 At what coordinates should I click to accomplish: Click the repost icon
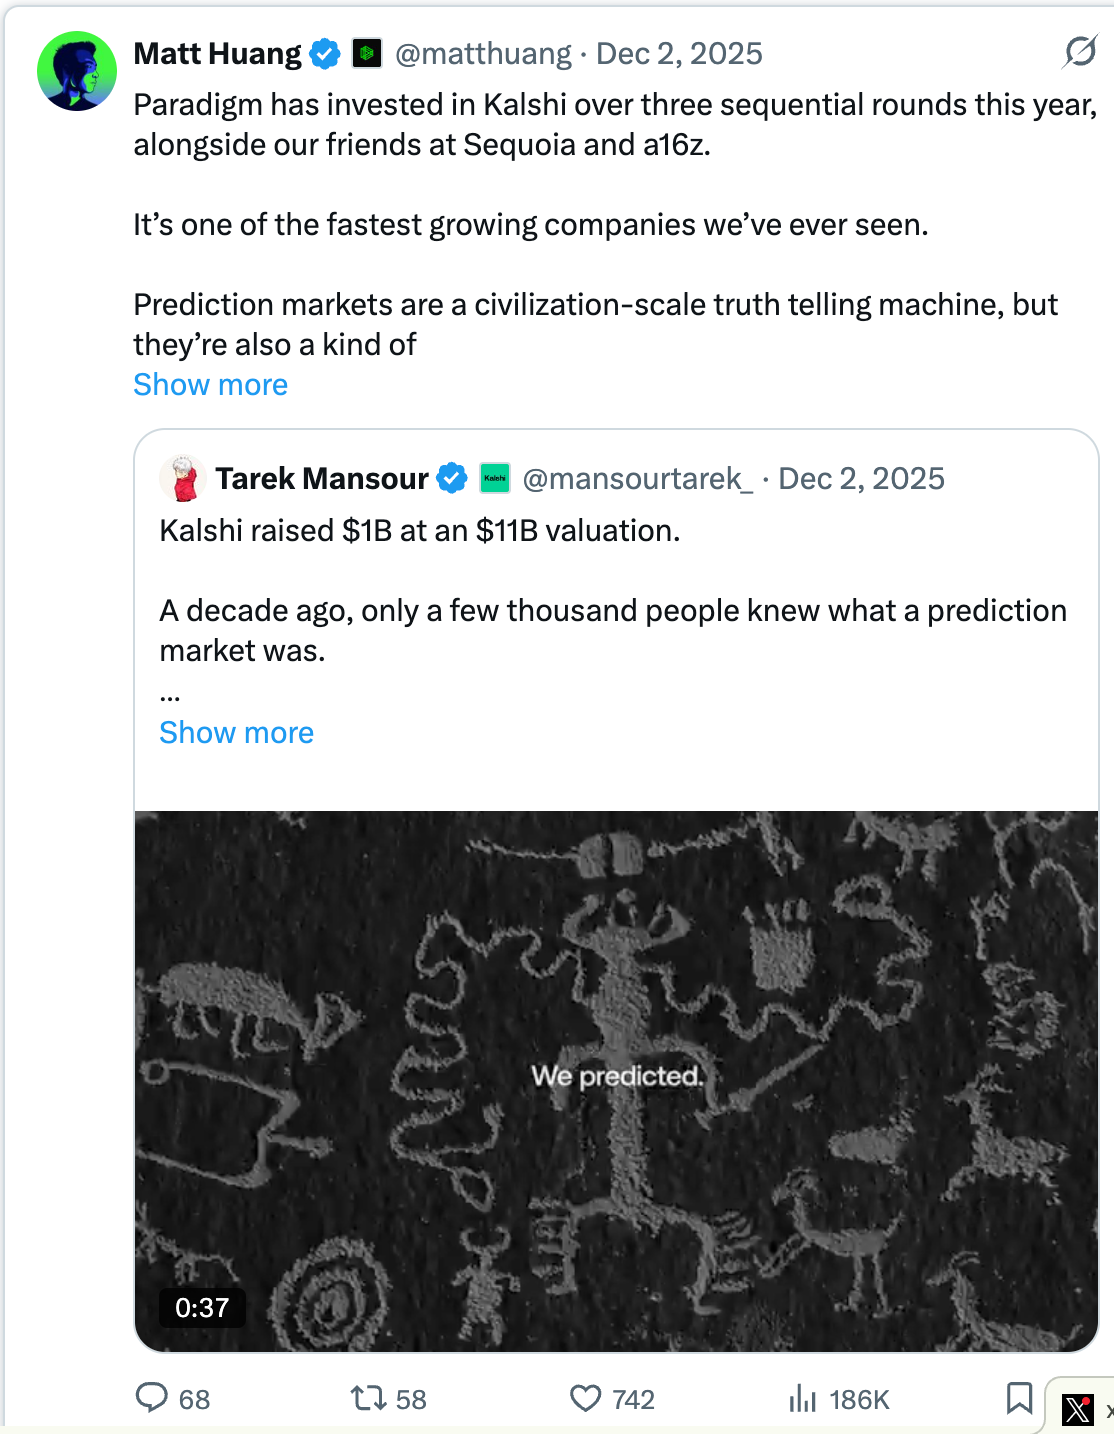coord(368,1397)
